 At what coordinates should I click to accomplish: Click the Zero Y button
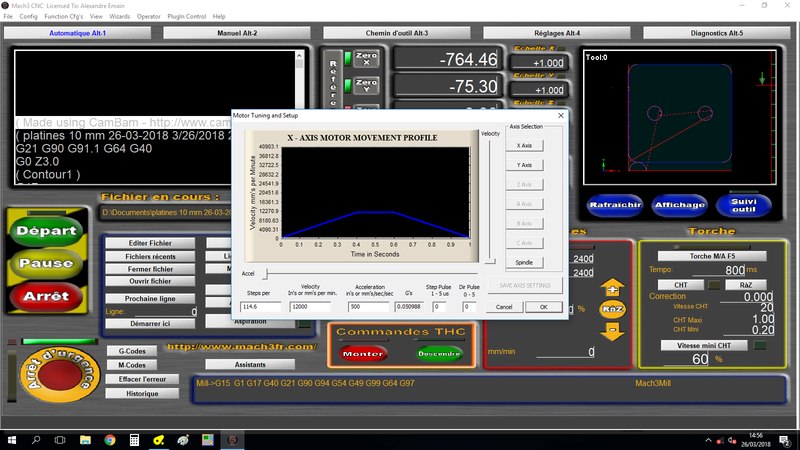point(366,86)
